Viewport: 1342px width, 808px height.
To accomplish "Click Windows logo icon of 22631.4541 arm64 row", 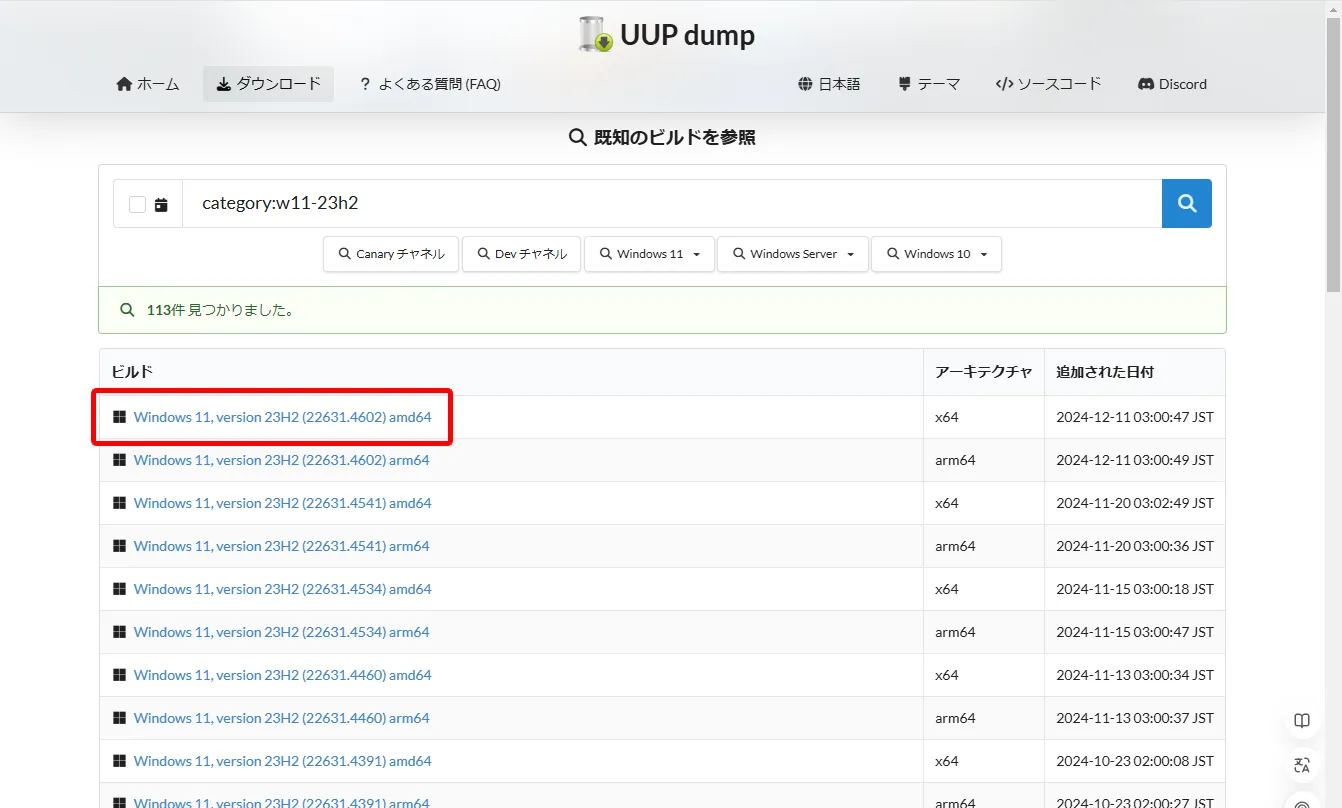I will [x=120, y=546].
